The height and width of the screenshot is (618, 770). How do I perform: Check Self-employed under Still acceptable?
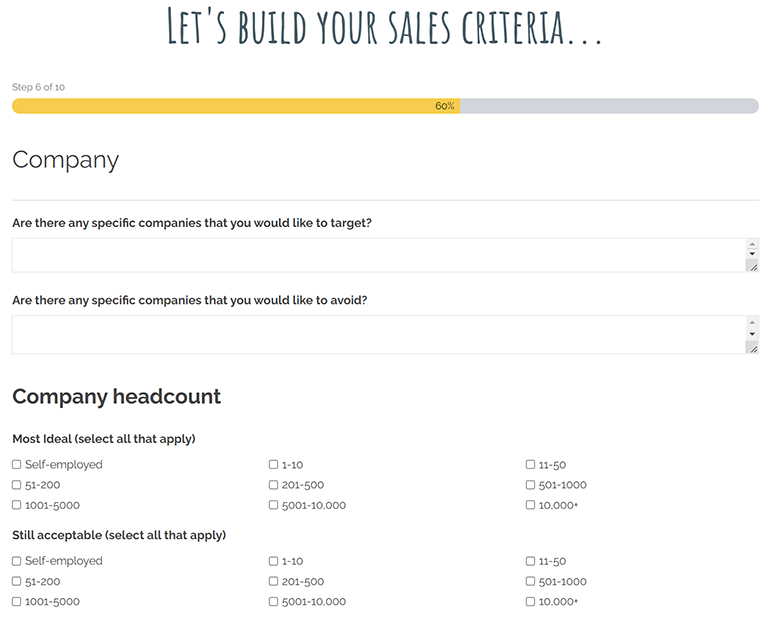click(17, 561)
